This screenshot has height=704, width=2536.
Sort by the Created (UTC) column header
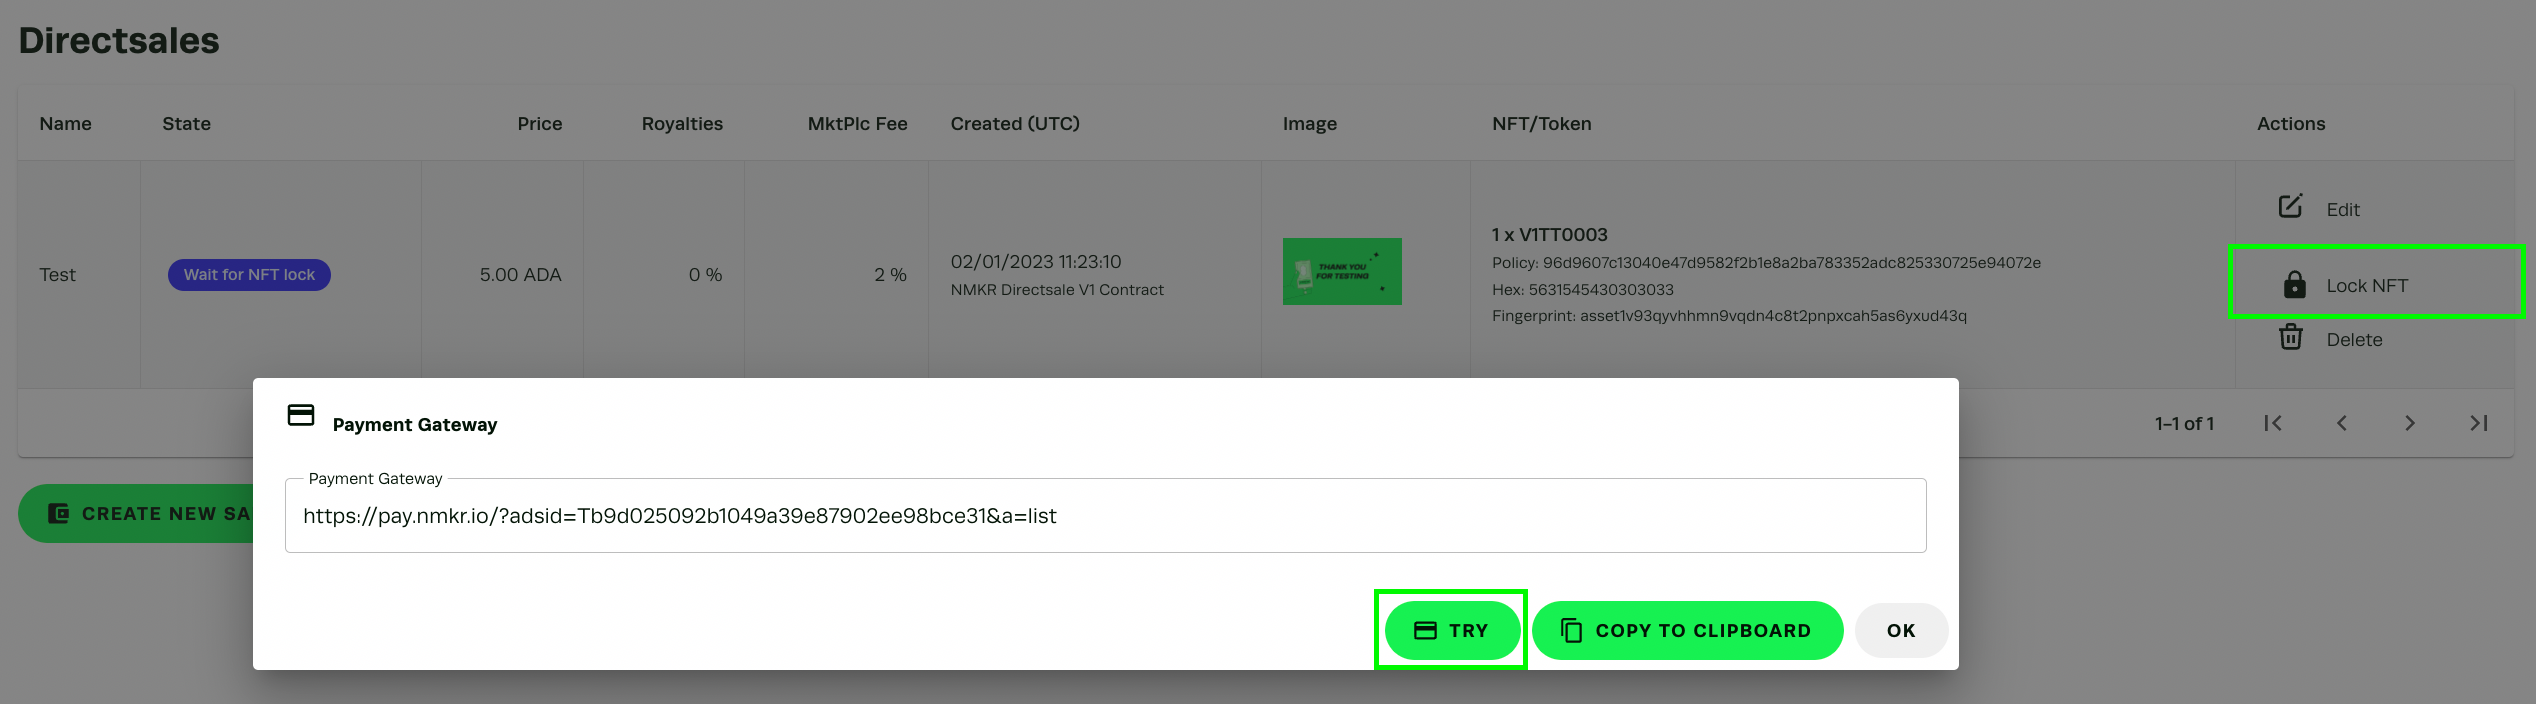[1014, 124]
